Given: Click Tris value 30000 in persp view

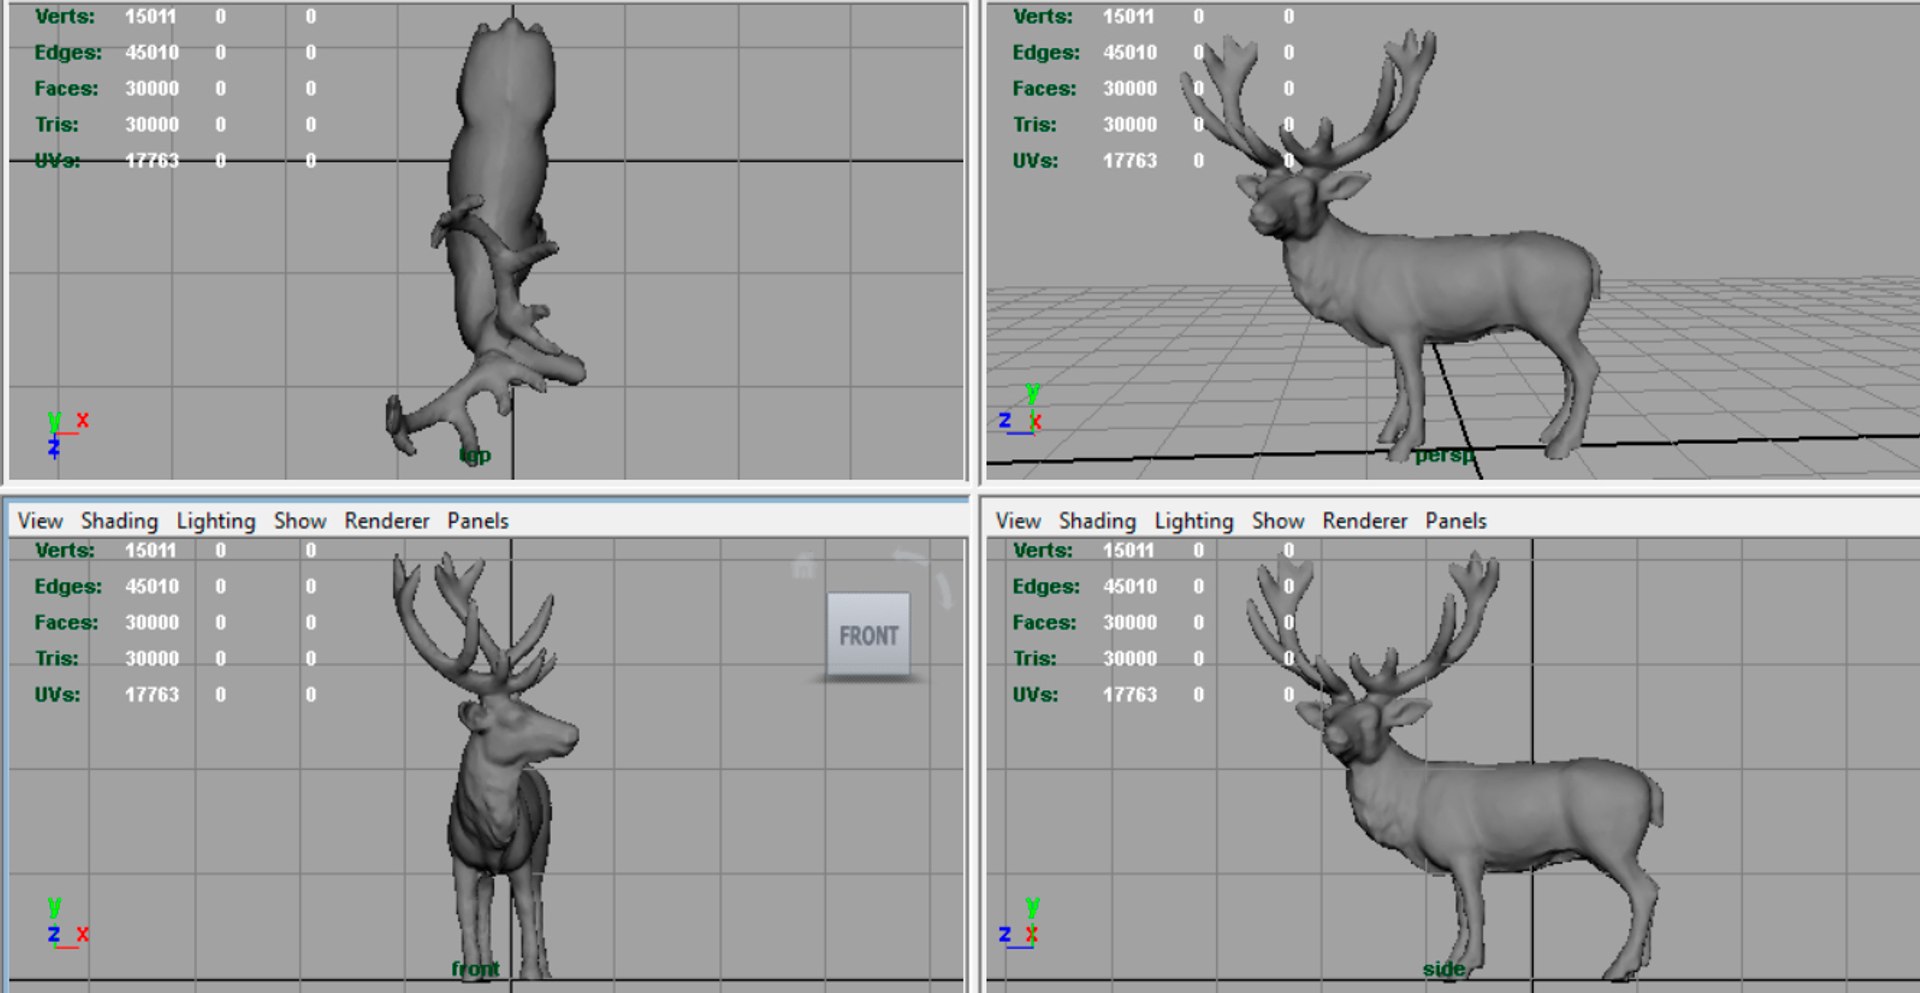Looking at the screenshot, I should pos(1130,125).
